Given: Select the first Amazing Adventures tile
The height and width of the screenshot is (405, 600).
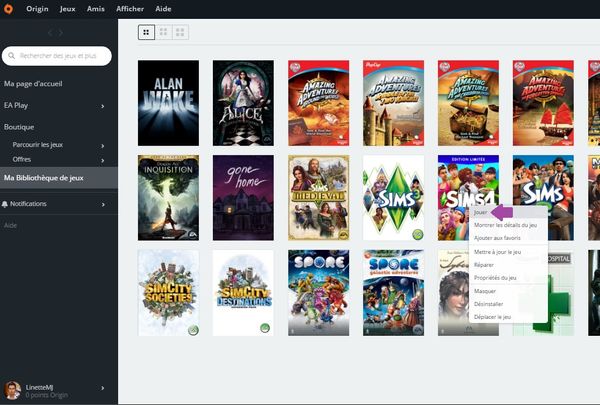Looking at the screenshot, I should tap(318, 103).
